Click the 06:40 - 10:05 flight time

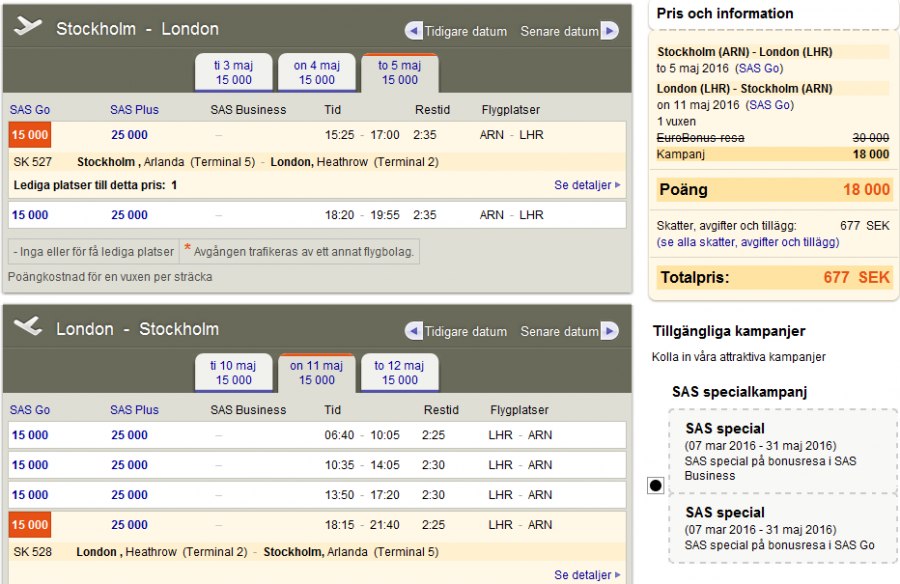tap(362, 435)
